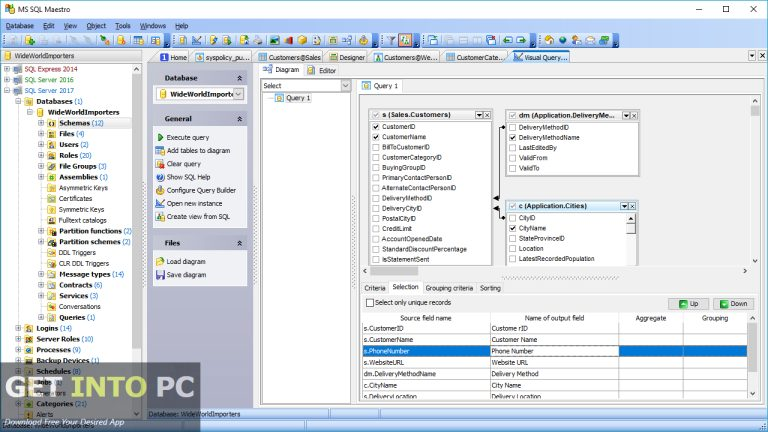Click Add tables to diagram icon

(160, 150)
